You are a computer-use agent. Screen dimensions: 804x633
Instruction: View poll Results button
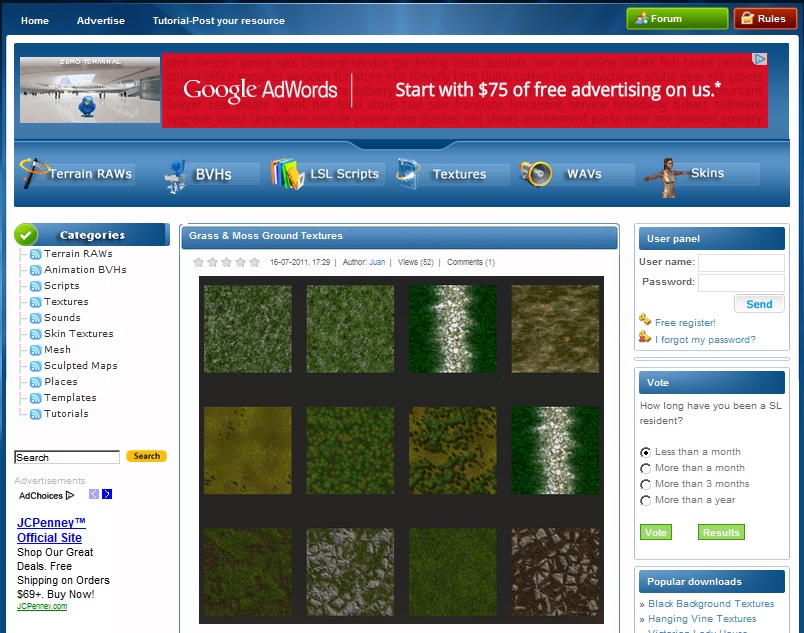point(721,533)
